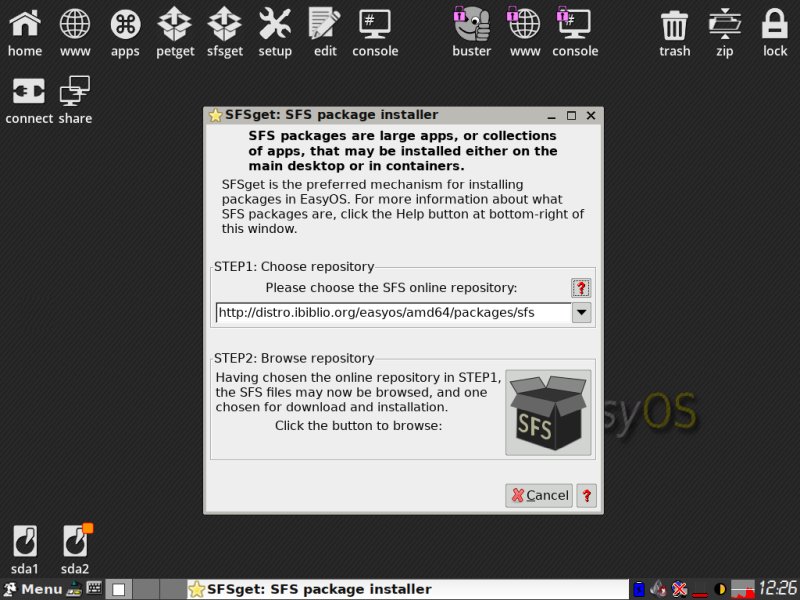Viewport: 800px width, 600px height.
Task: Click the SFS box button to browse repository
Action: pos(548,413)
